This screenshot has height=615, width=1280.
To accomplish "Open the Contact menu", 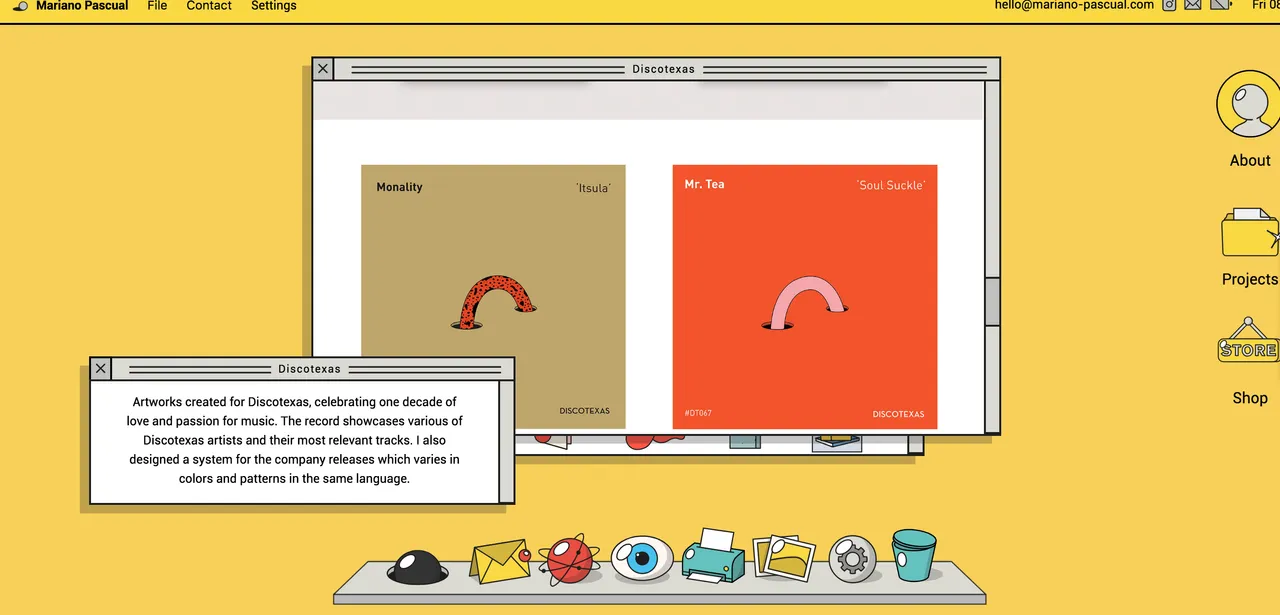I will [x=209, y=6].
